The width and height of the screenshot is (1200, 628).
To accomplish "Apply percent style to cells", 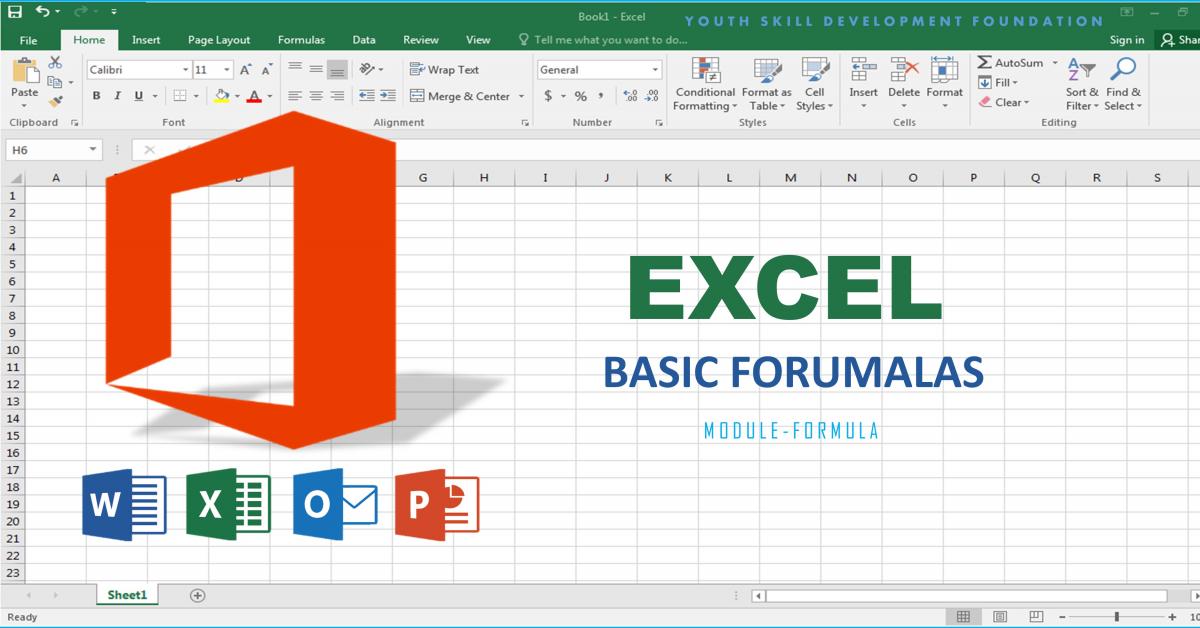I will click(x=580, y=96).
